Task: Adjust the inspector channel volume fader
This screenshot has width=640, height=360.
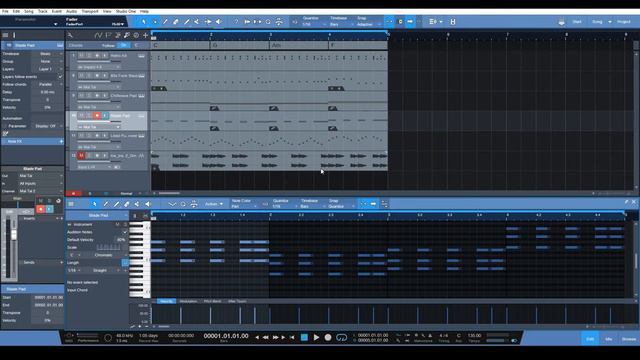Action: 14,234
